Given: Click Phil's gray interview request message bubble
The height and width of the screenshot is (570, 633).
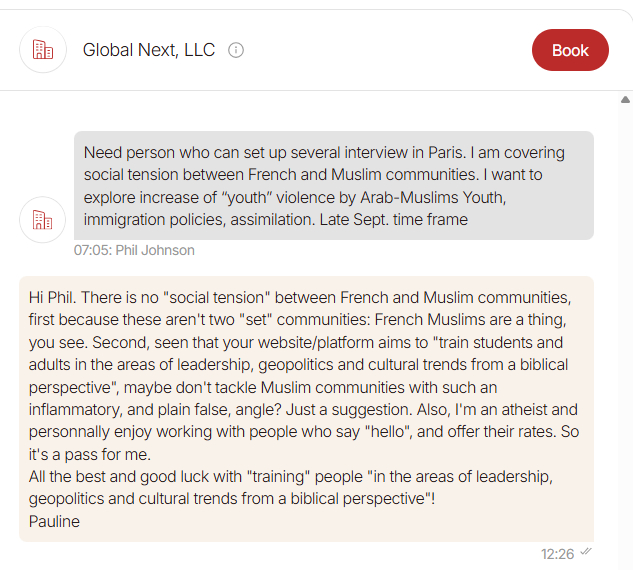Looking at the screenshot, I should (333, 185).
